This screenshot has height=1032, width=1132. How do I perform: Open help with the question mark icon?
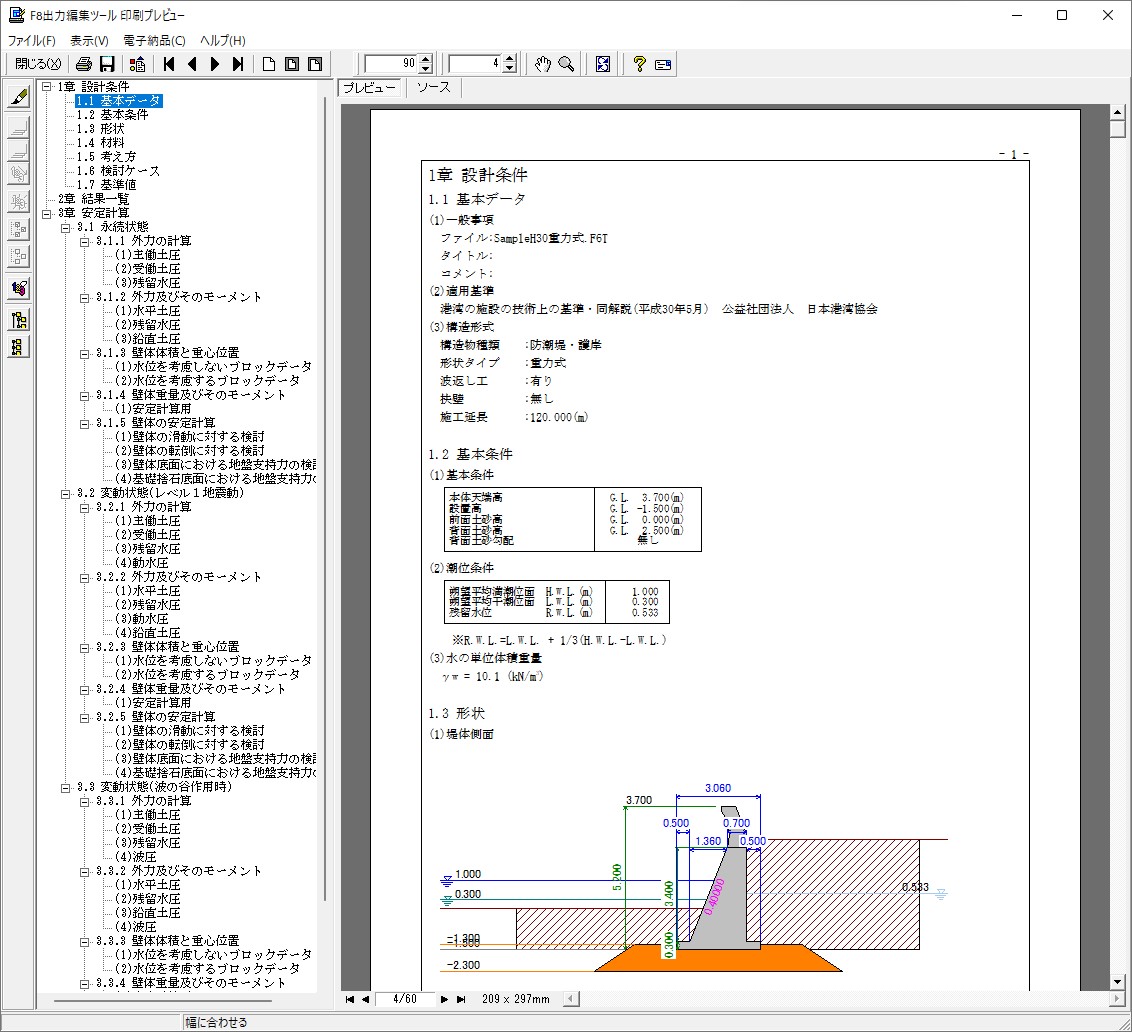click(639, 64)
